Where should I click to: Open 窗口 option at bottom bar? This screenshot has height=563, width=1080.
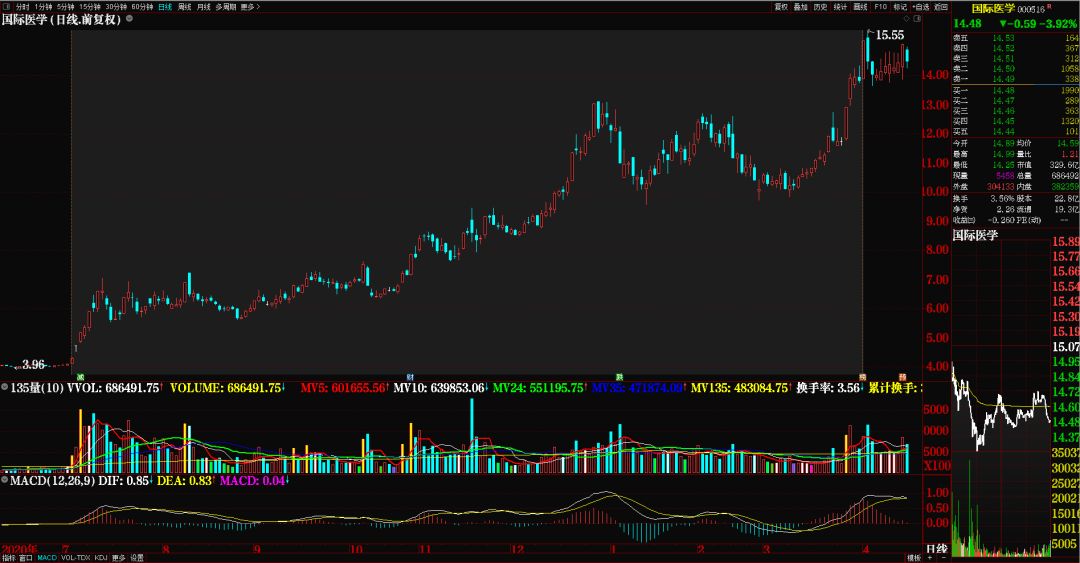point(26,557)
